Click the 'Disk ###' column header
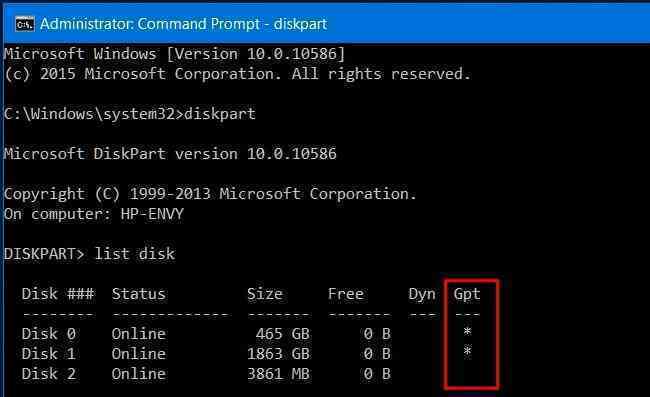This screenshot has width=650, height=397. coord(58,294)
